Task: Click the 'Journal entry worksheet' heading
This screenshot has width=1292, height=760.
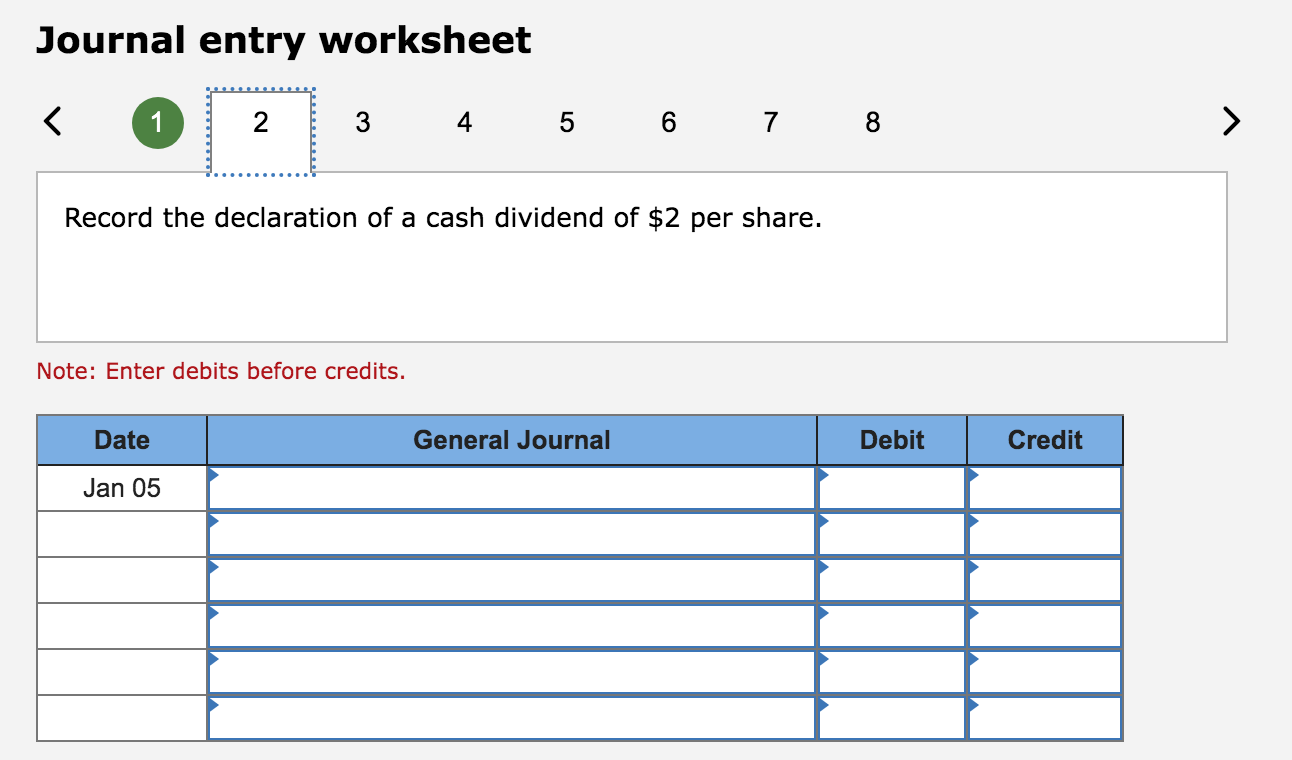Action: click(284, 41)
